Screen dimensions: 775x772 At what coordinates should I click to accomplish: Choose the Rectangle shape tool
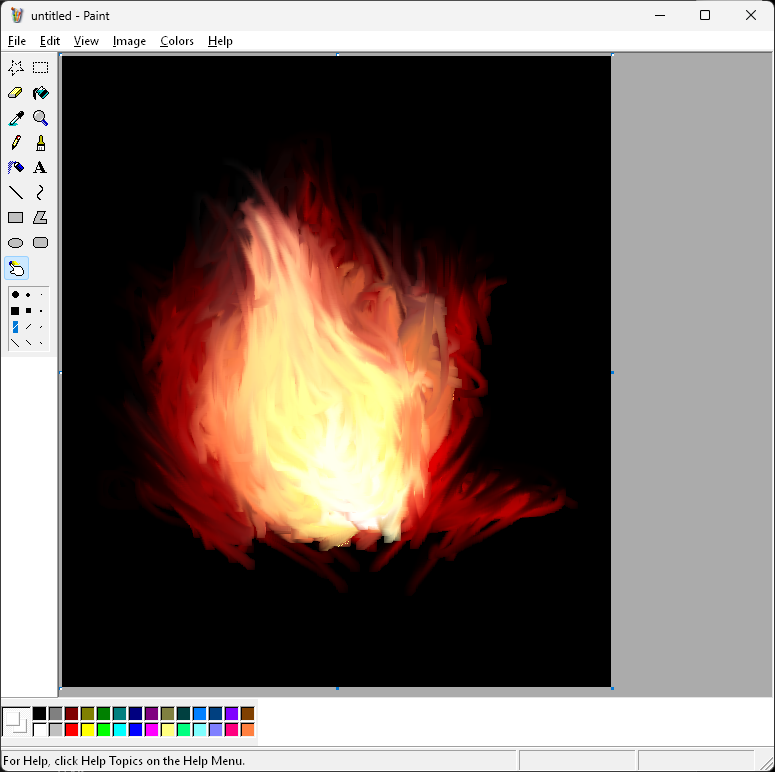[16, 217]
